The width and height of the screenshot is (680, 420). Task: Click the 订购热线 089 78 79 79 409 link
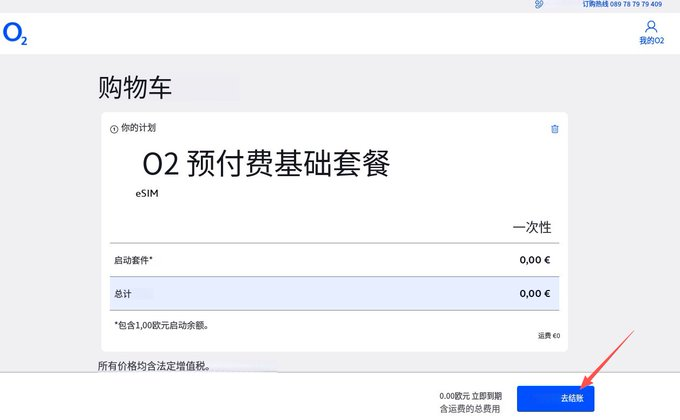click(x=622, y=4)
